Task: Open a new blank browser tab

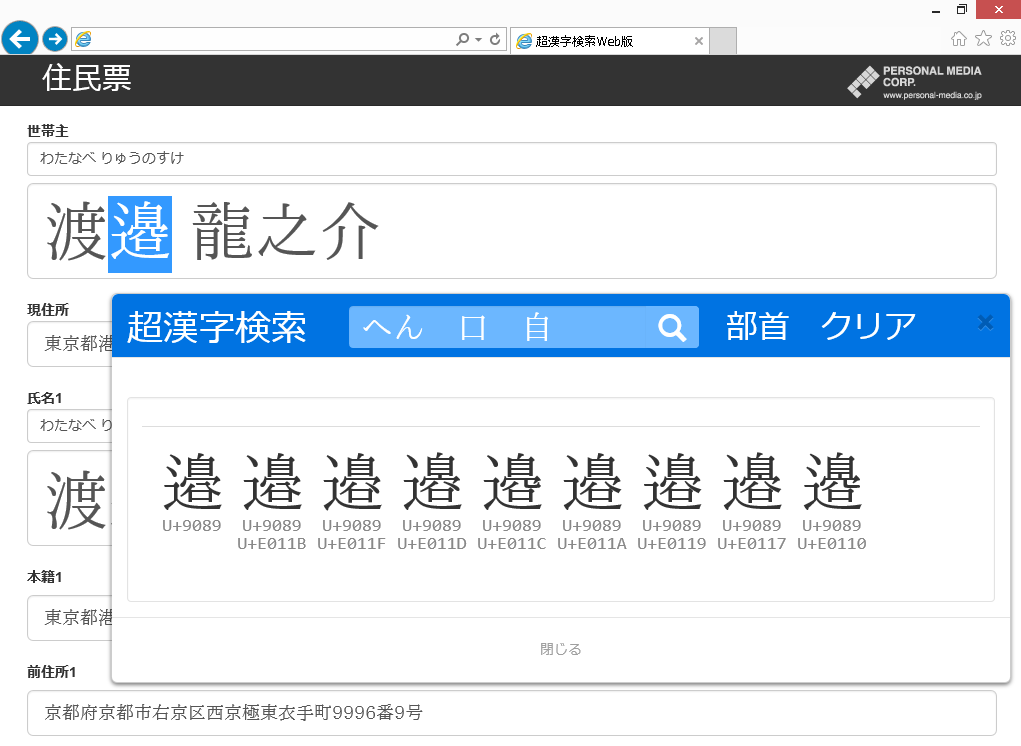Action: (x=723, y=41)
